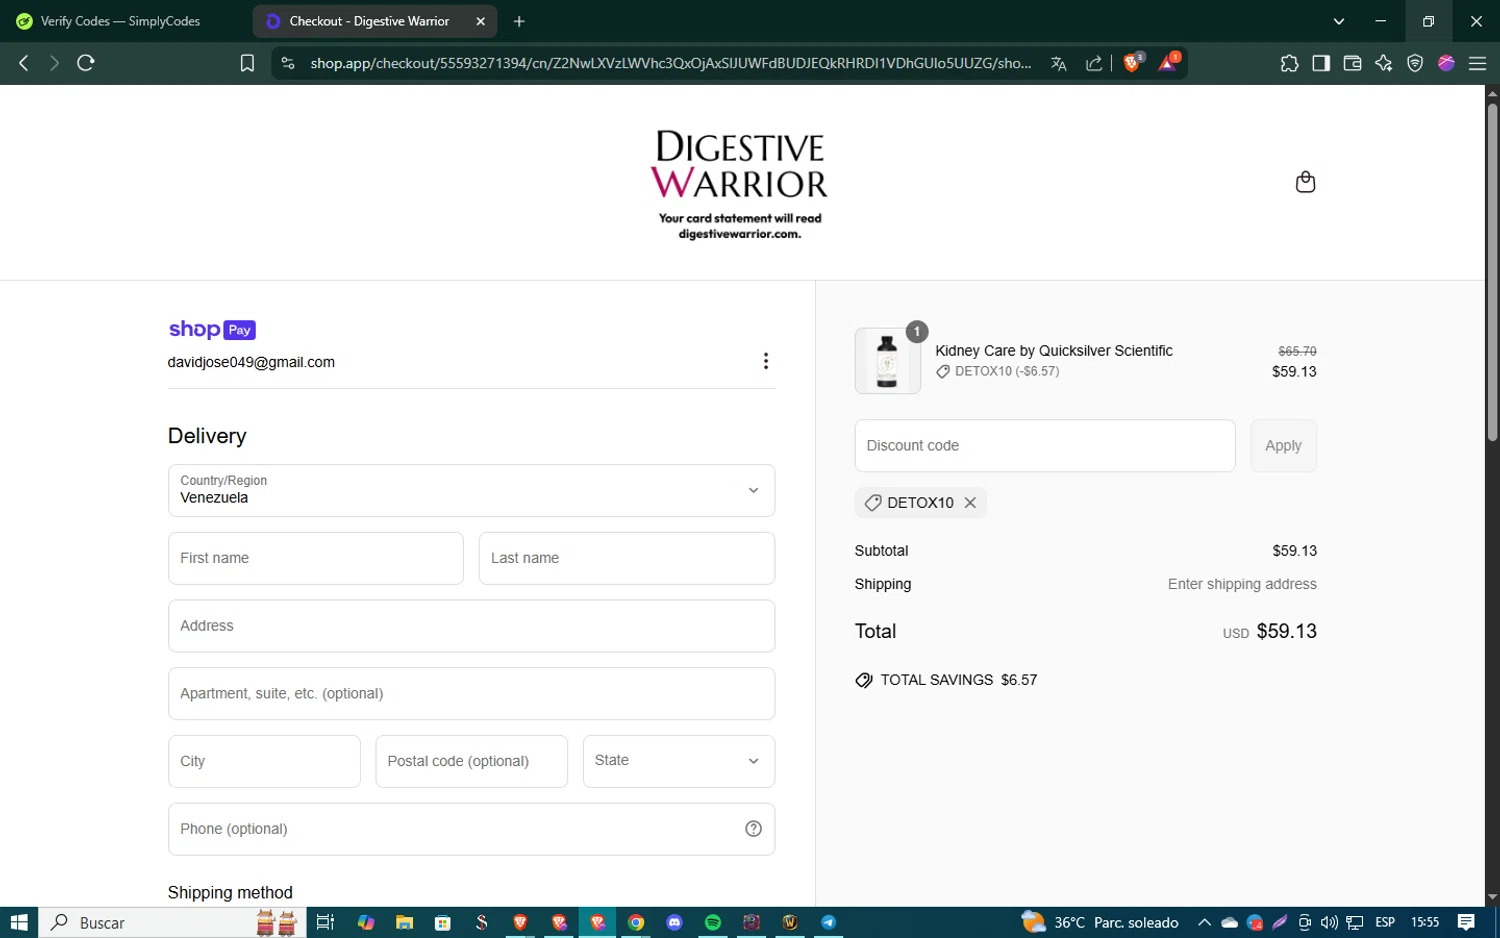Click the Enter shipping address text
1500x938 pixels.
[x=1242, y=584]
